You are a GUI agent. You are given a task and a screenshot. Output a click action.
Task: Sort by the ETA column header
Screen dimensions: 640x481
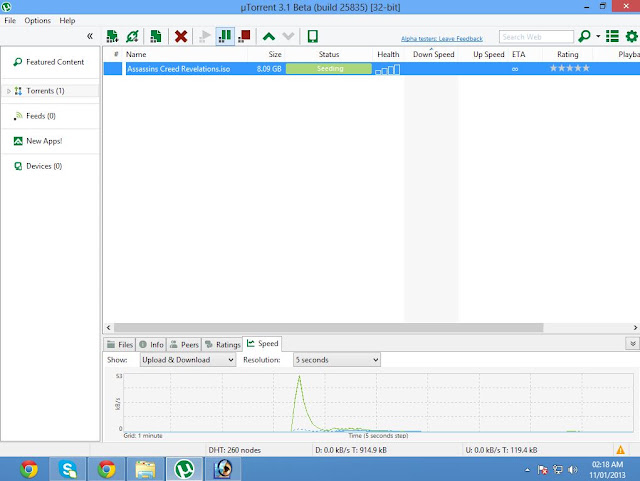click(525, 54)
